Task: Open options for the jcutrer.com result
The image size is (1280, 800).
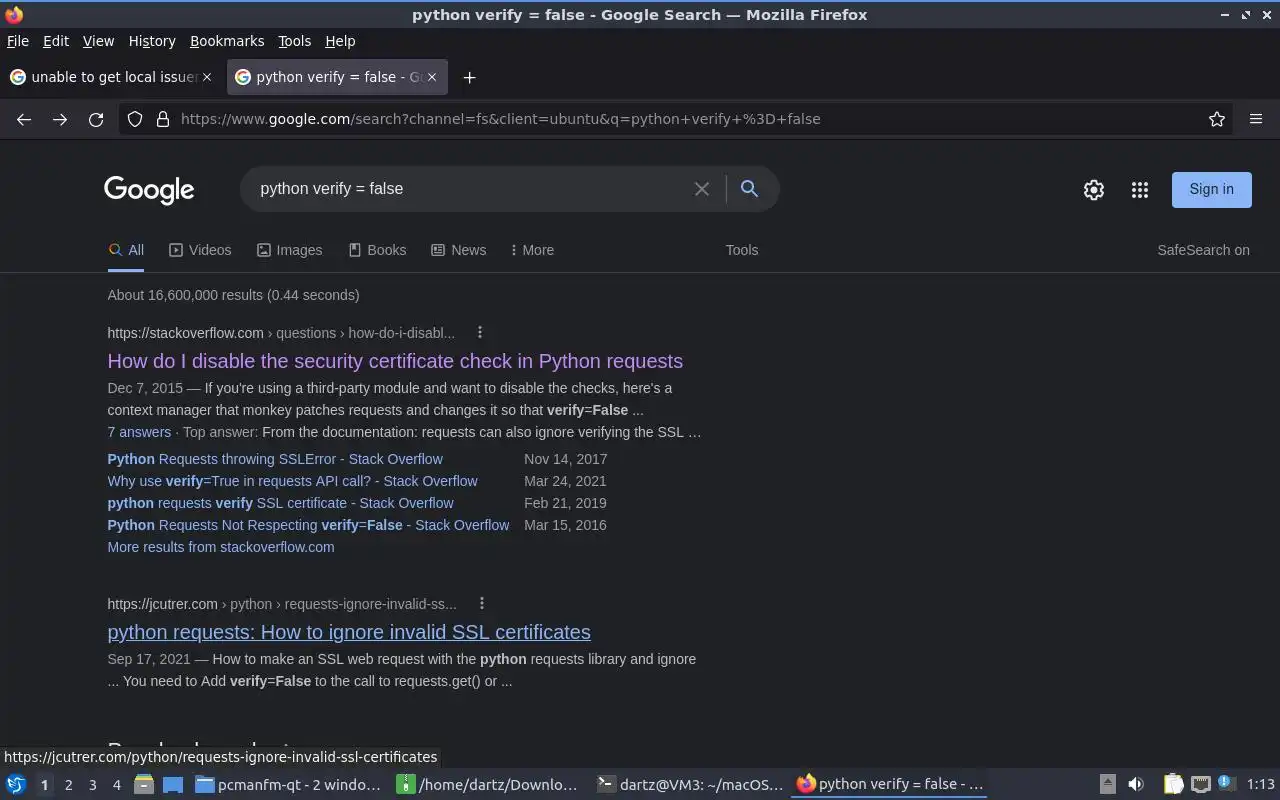Action: coord(482,603)
